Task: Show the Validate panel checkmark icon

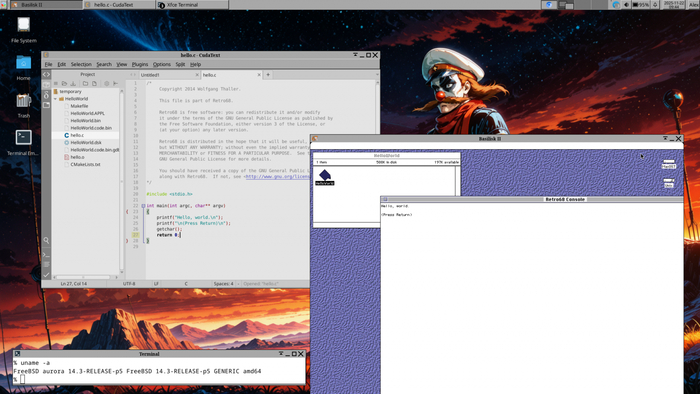Action: point(46,275)
